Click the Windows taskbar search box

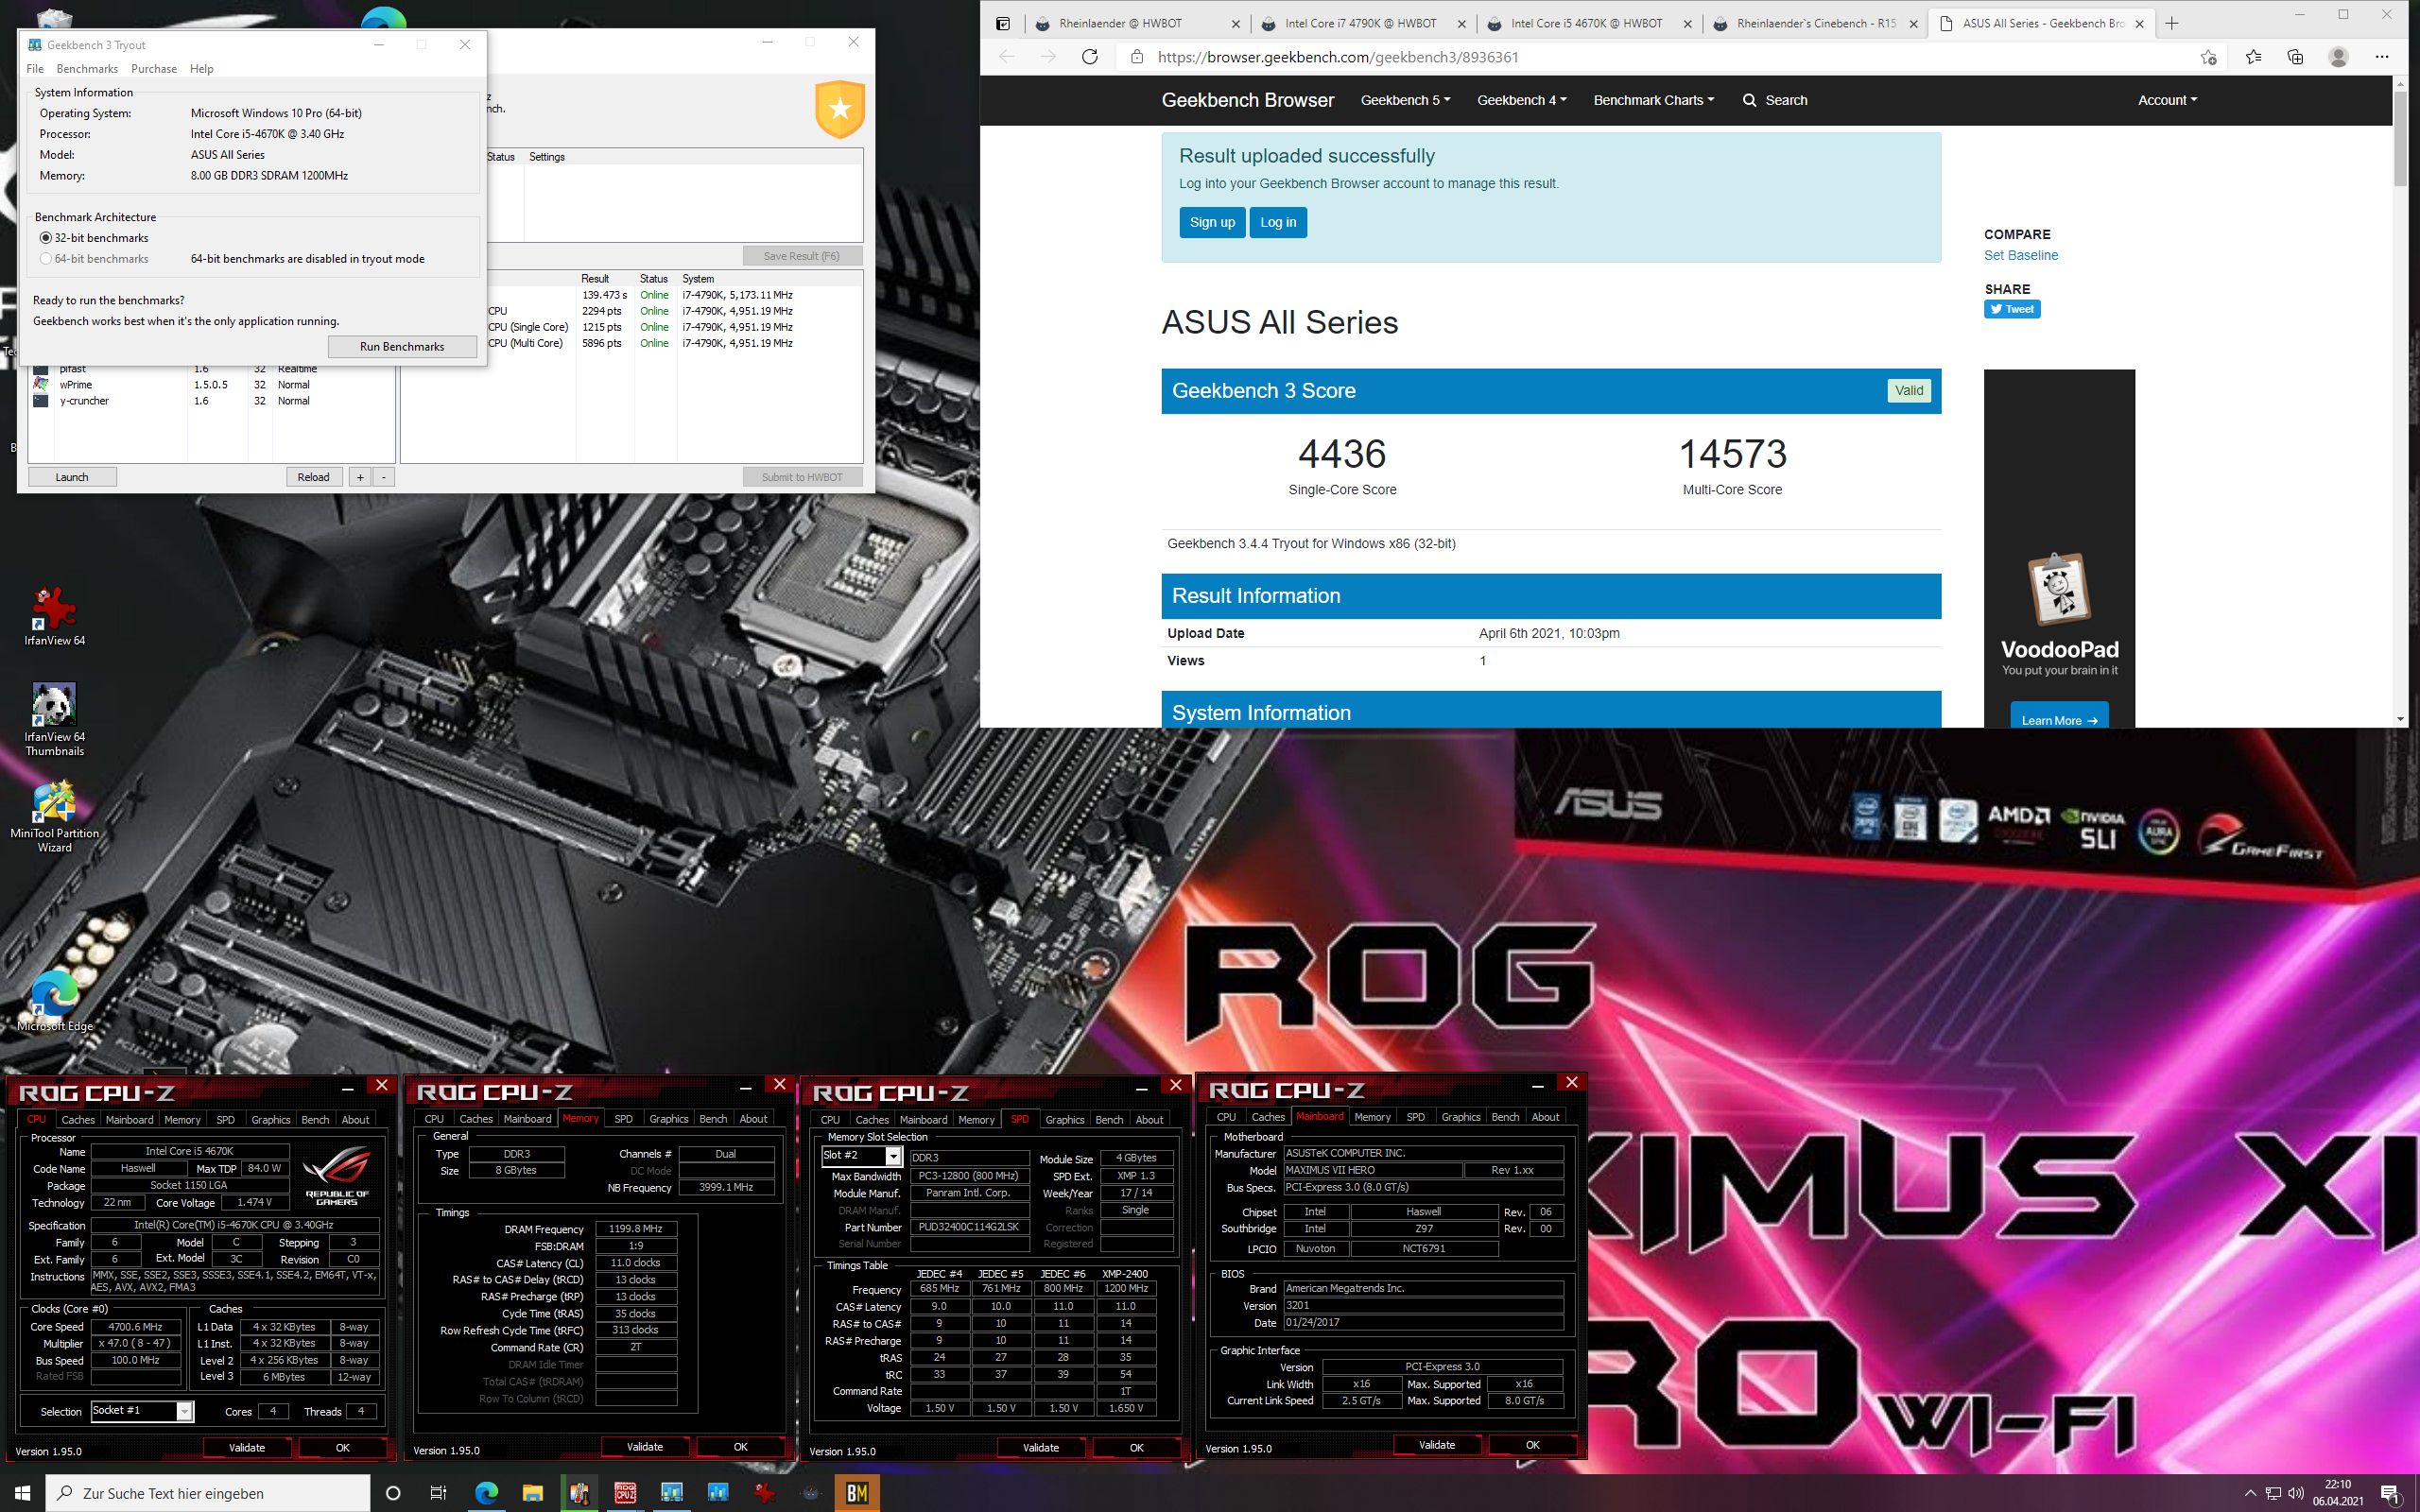(x=208, y=1493)
